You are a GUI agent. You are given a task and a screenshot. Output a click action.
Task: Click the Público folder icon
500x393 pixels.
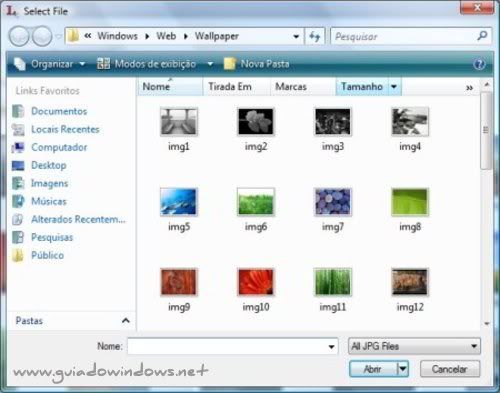pos(18,255)
